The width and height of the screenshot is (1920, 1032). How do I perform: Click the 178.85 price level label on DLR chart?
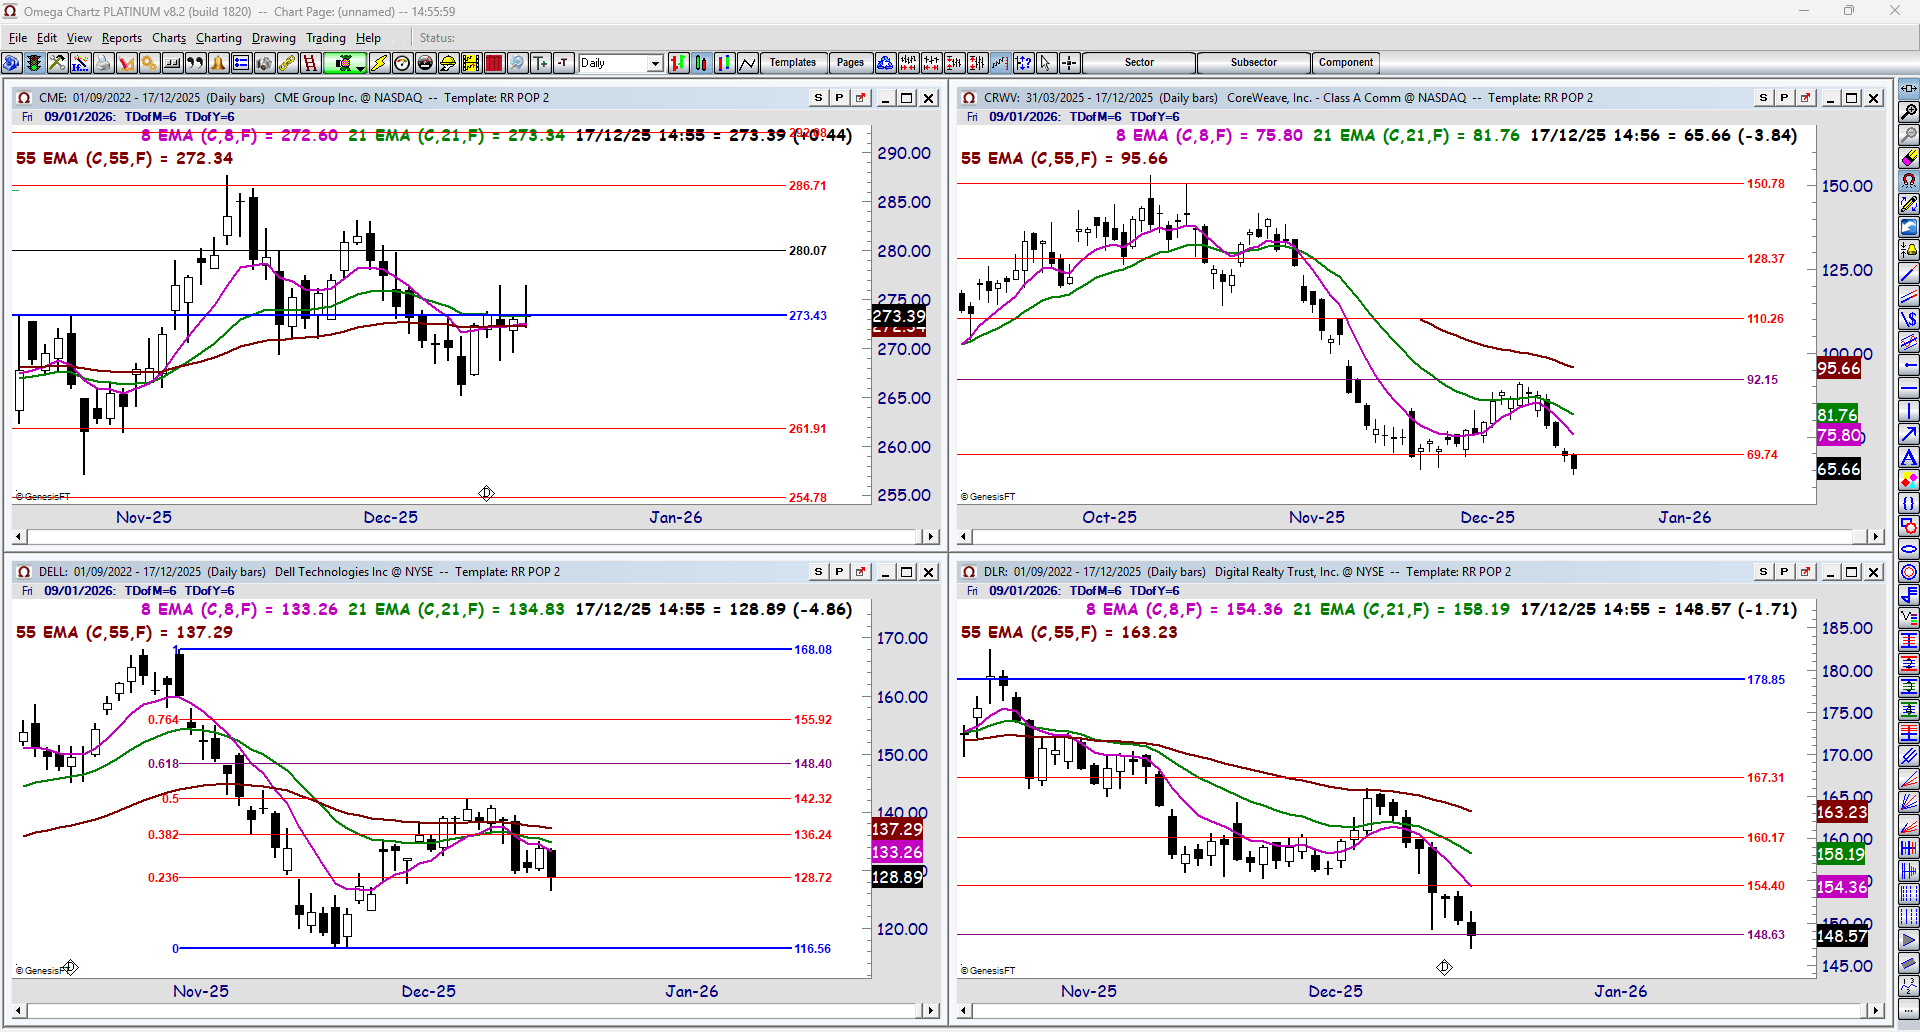pyautogui.click(x=1766, y=680)
